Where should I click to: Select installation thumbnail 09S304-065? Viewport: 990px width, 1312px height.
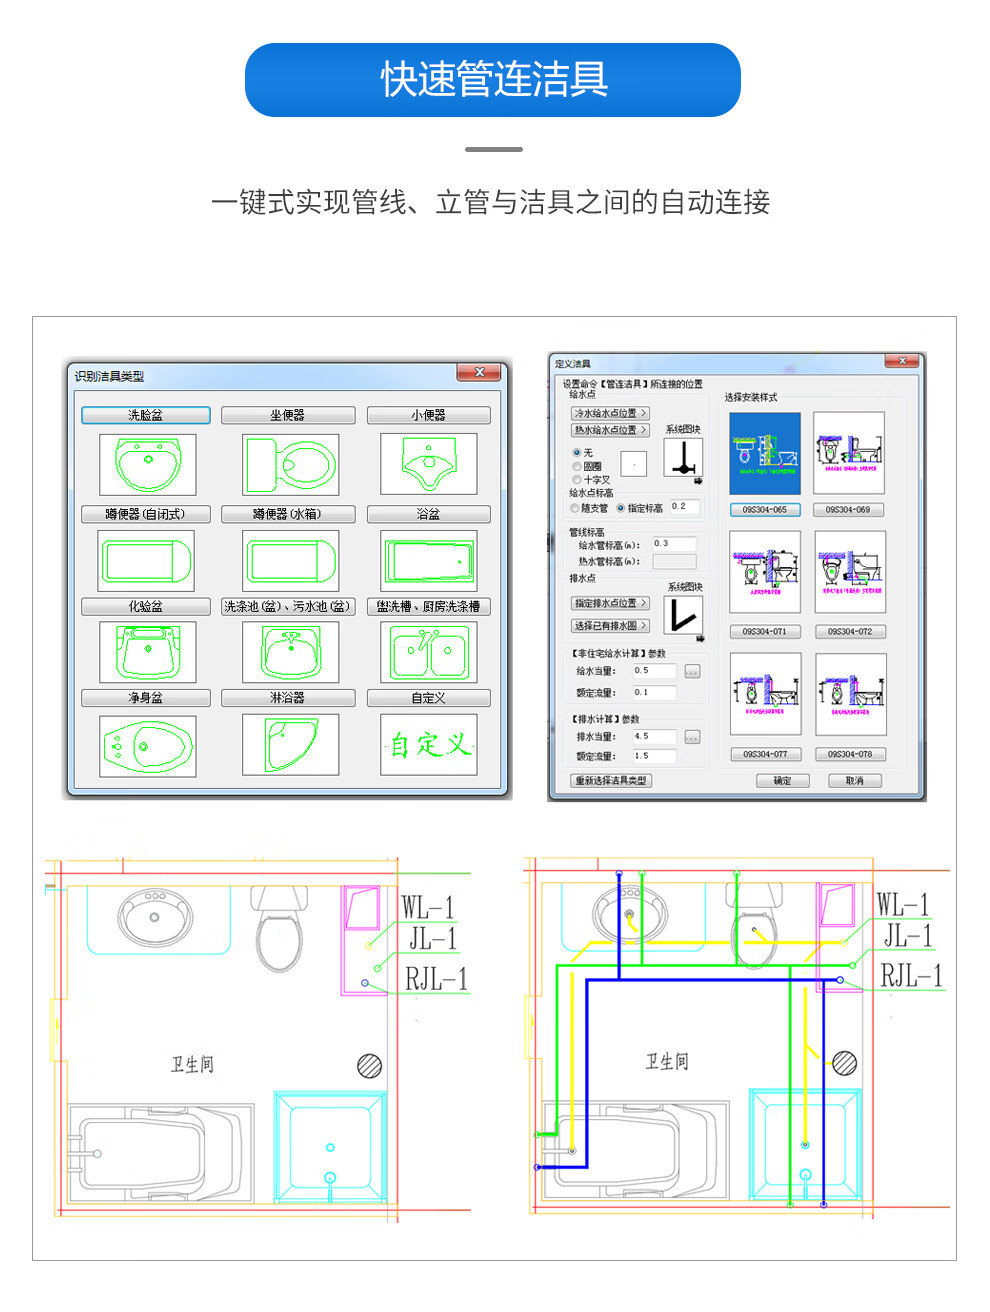[765, 453]
